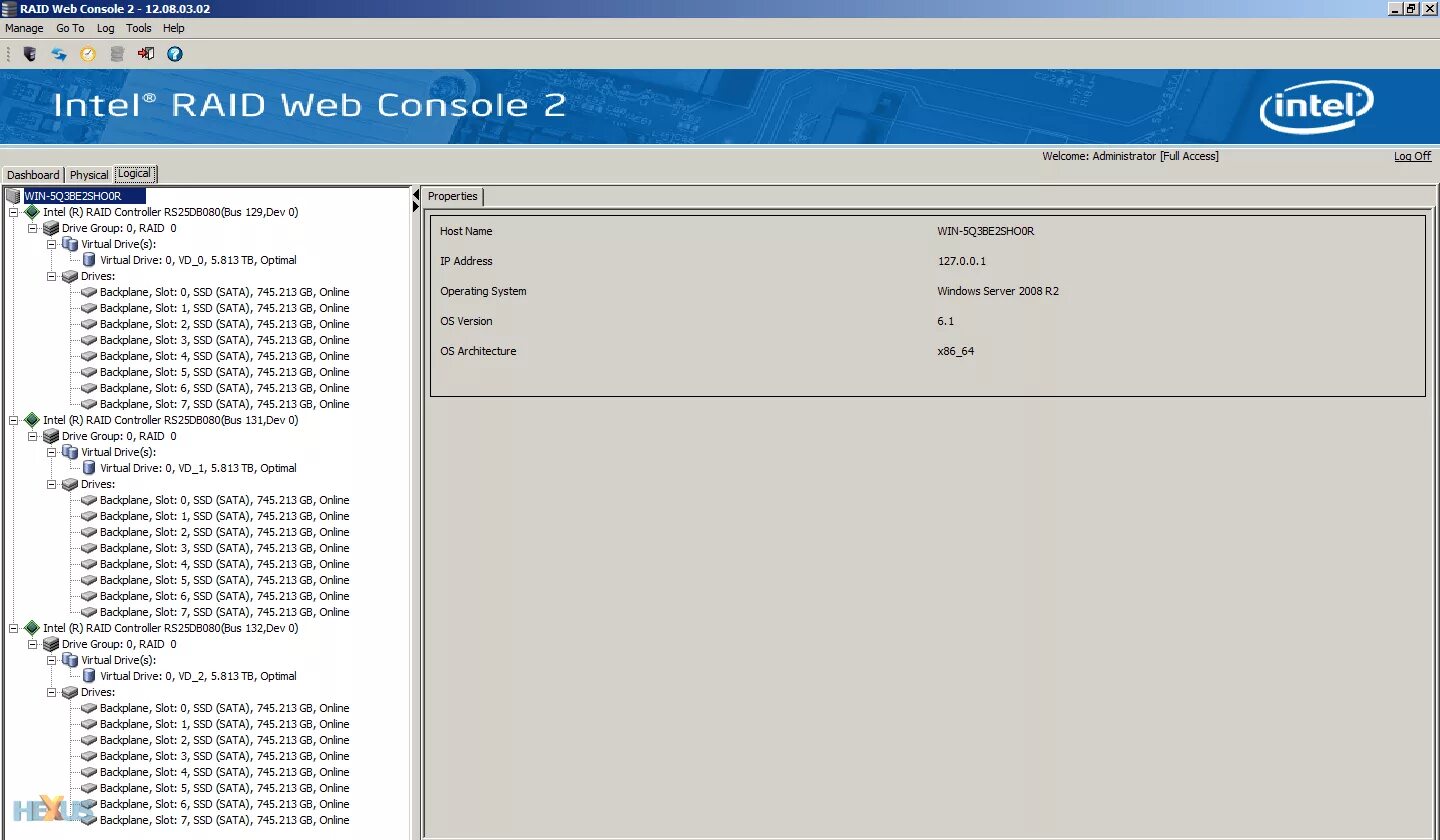1440x840 pixels.
Task: Open the Log menu
Action: coord(105,28)
